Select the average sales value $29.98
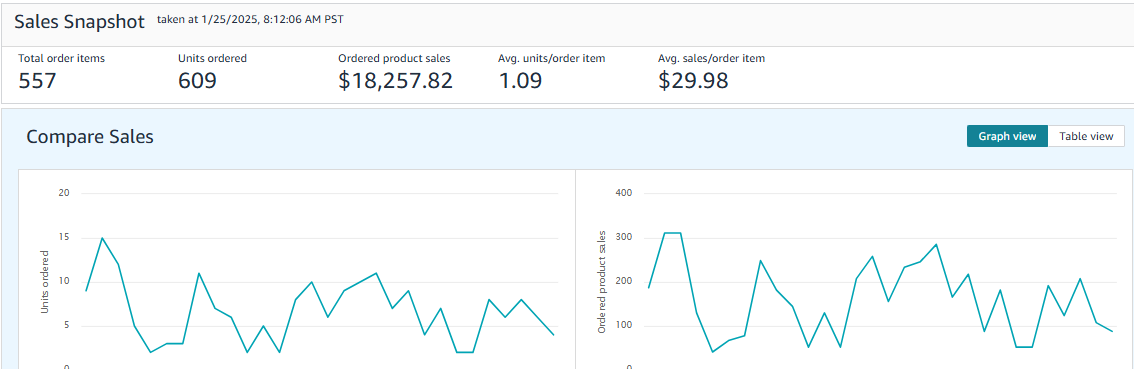The image size is (1134, 369). click(693, 81)
